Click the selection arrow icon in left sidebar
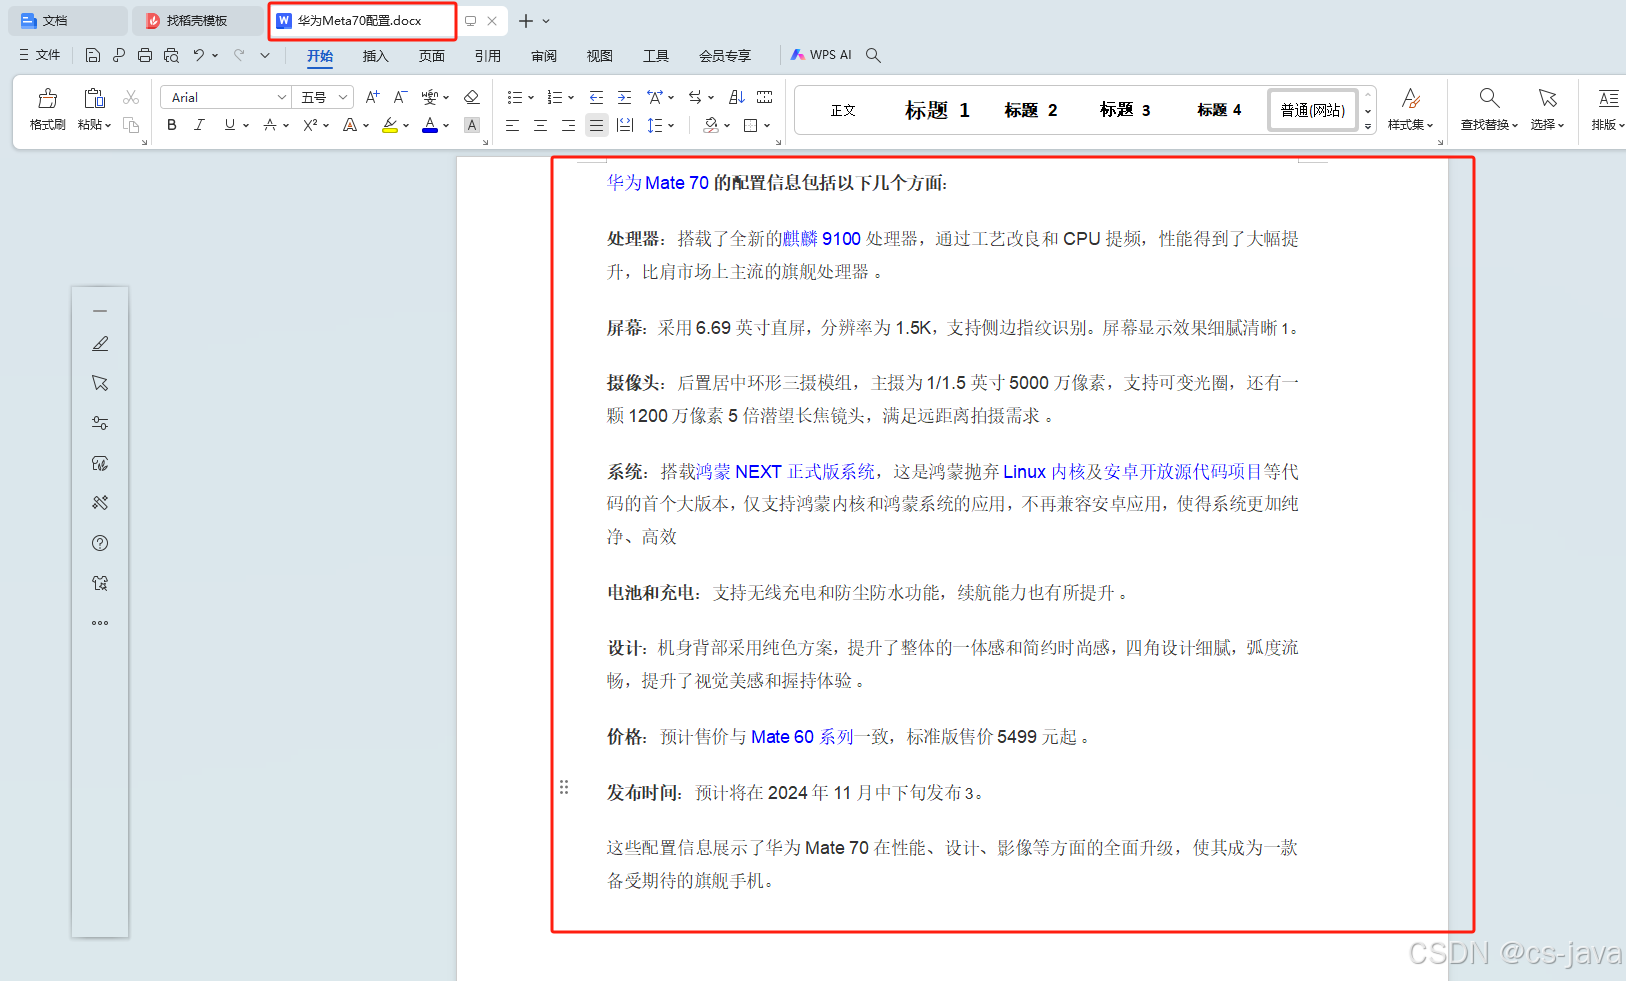The height and width of the screenshot is (981, 1626). click(100, 383)
